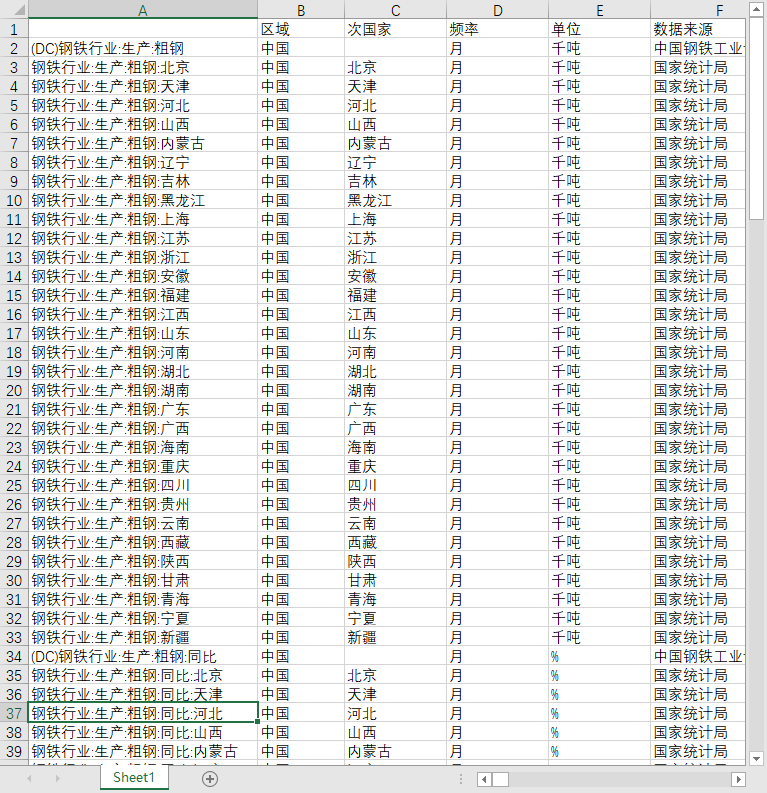Click the "月" frequency cell in row 2
This screenshot has height=793, width=767.
(498, 49)
